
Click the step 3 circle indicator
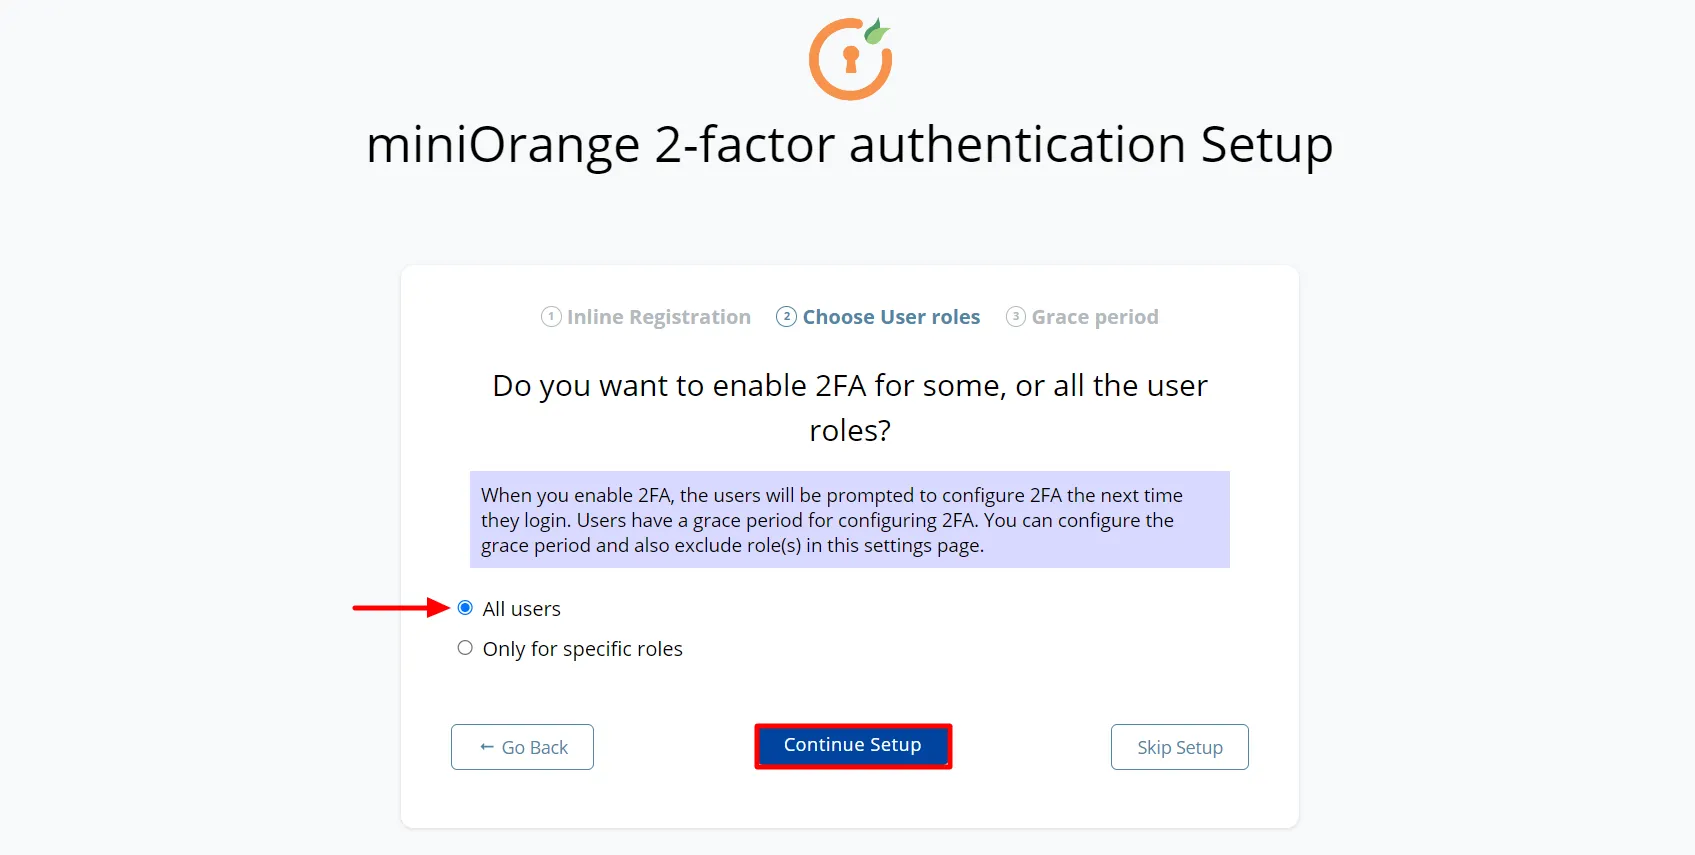[1016, 316]
